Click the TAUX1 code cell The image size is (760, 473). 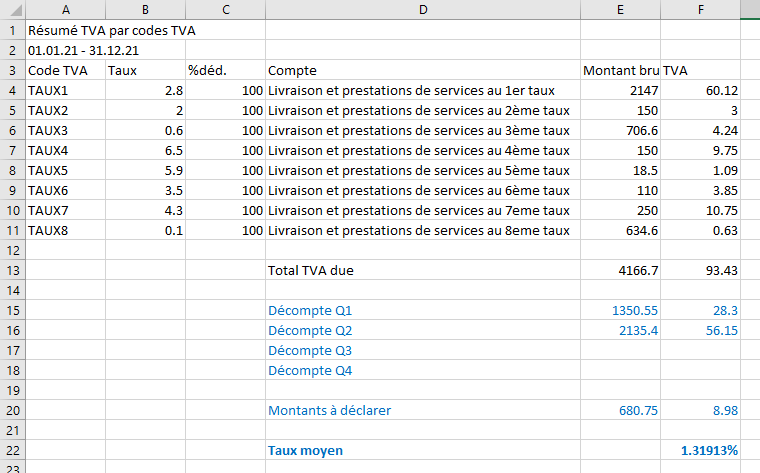pyautogui.click(x=65, y=91)
